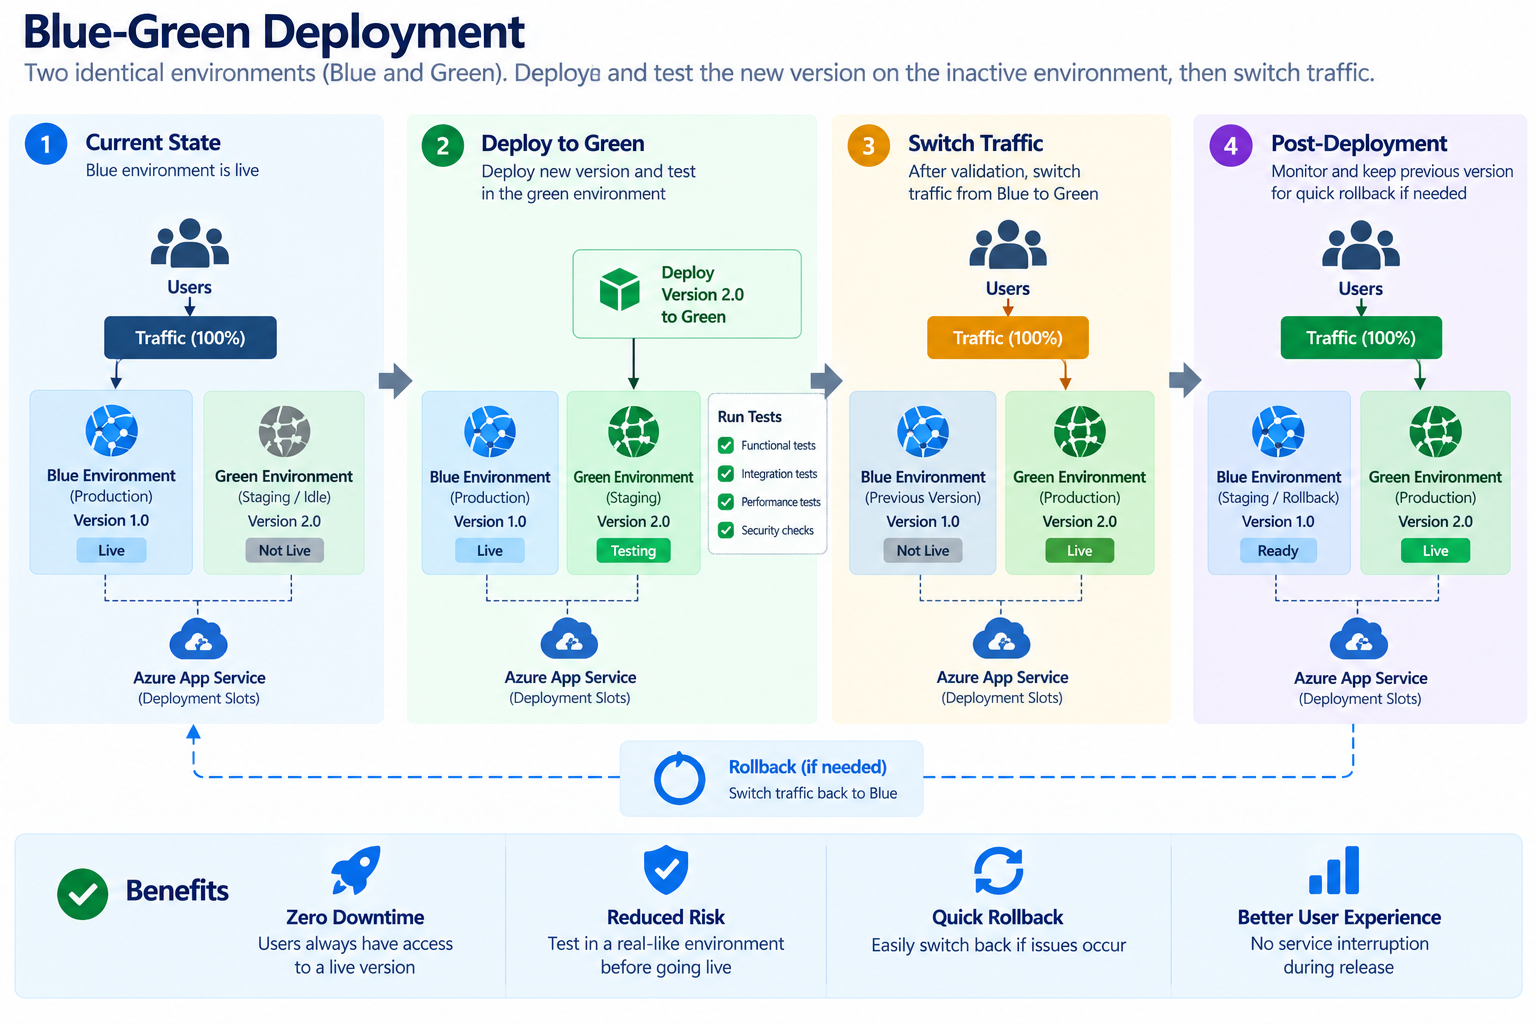Toggle the Functional tests checkbox
The height and width of the screenshot is (1024, 1536).
pos(726,445)
